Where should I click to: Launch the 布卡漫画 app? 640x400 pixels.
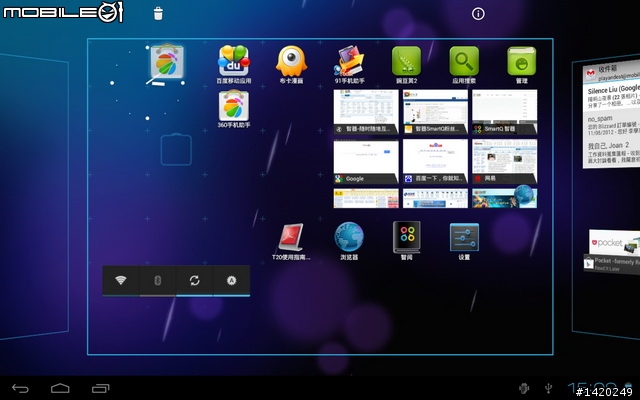coord(291,64)
